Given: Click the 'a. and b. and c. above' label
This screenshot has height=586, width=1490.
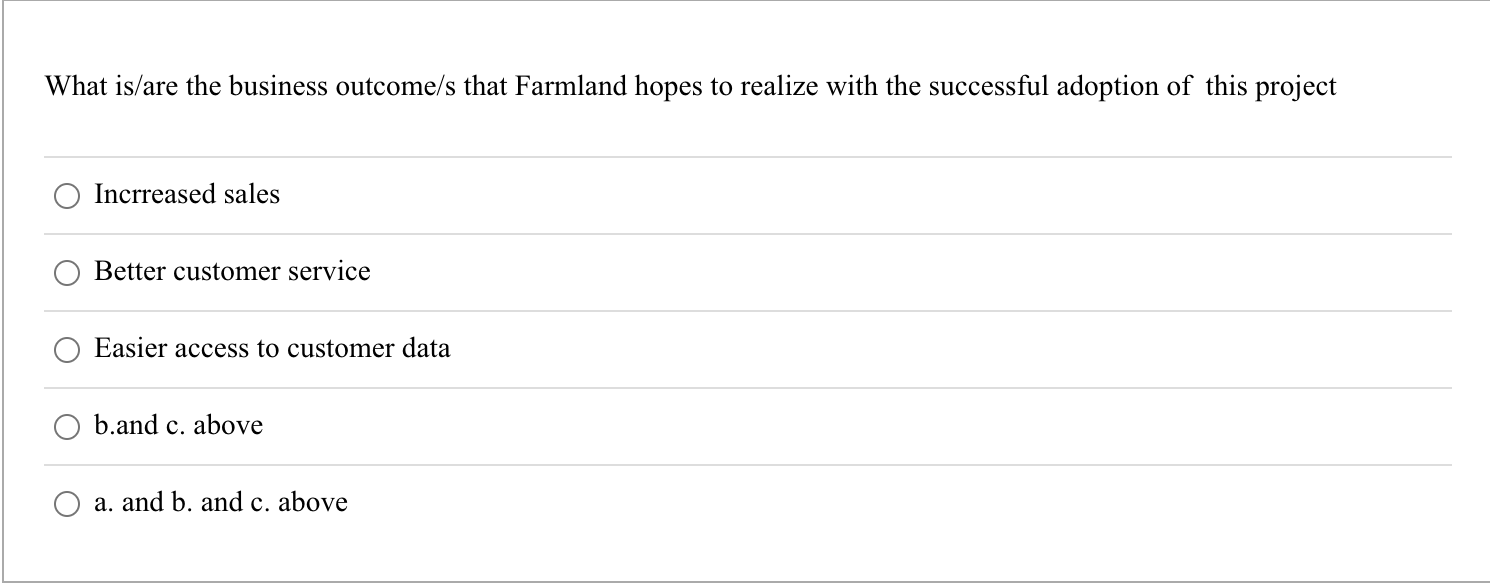Looking at the screenshot, I should pyautogui.click(x=220, y=502).
